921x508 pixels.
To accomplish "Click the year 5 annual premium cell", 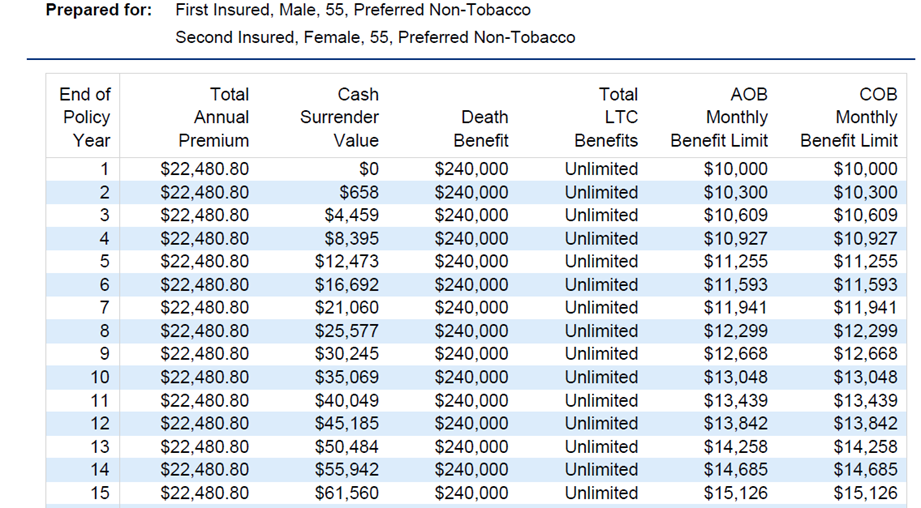I will pyautogui.click(x=205, y=262).
